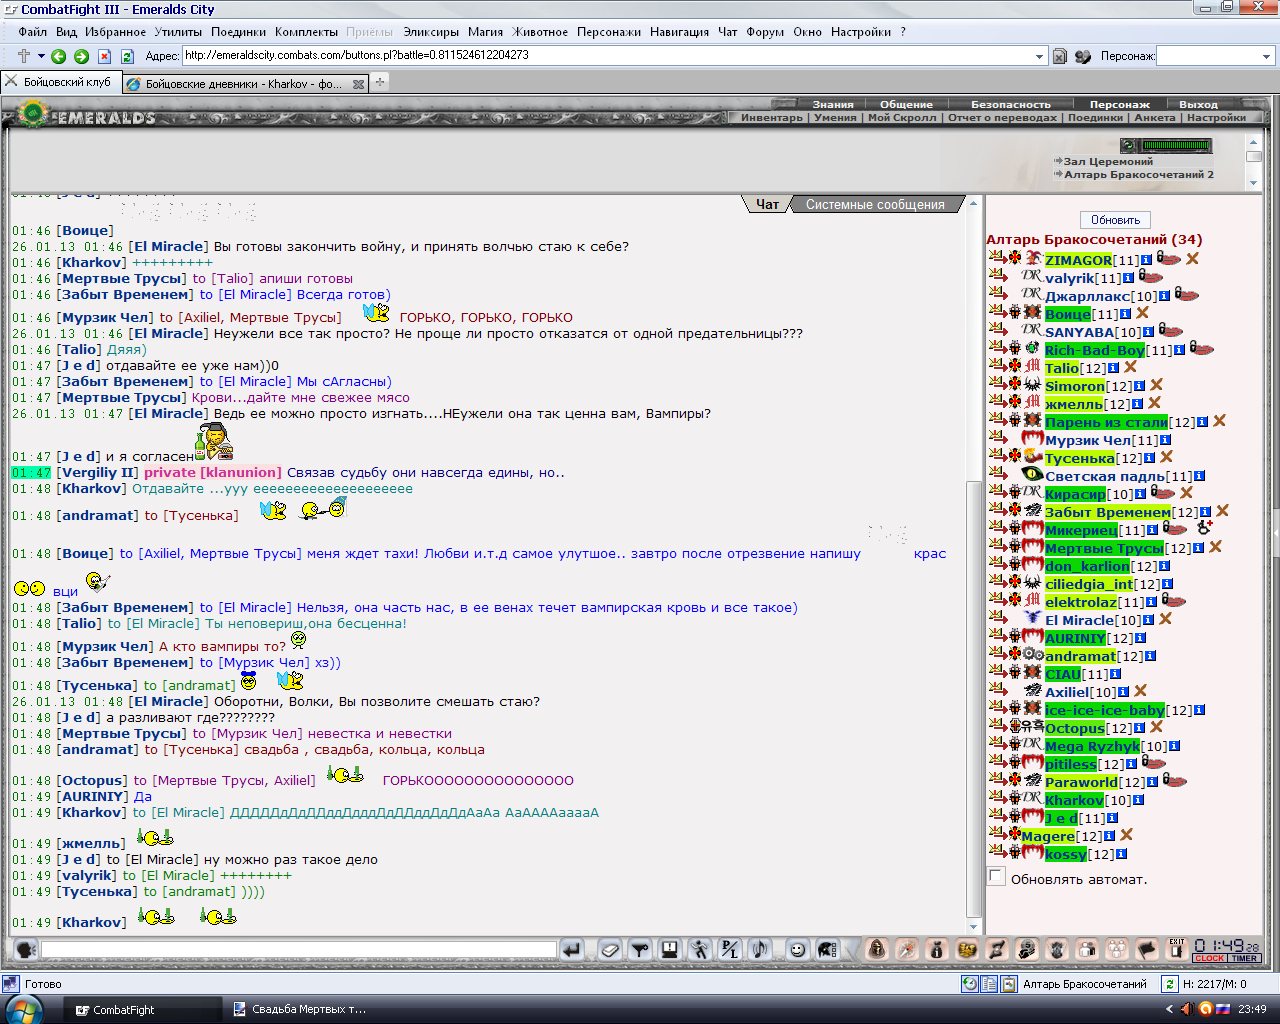This screenshot has width=1280, height=1024.
Task: Click player name El Miracle in list
Action: (1079, 620)
